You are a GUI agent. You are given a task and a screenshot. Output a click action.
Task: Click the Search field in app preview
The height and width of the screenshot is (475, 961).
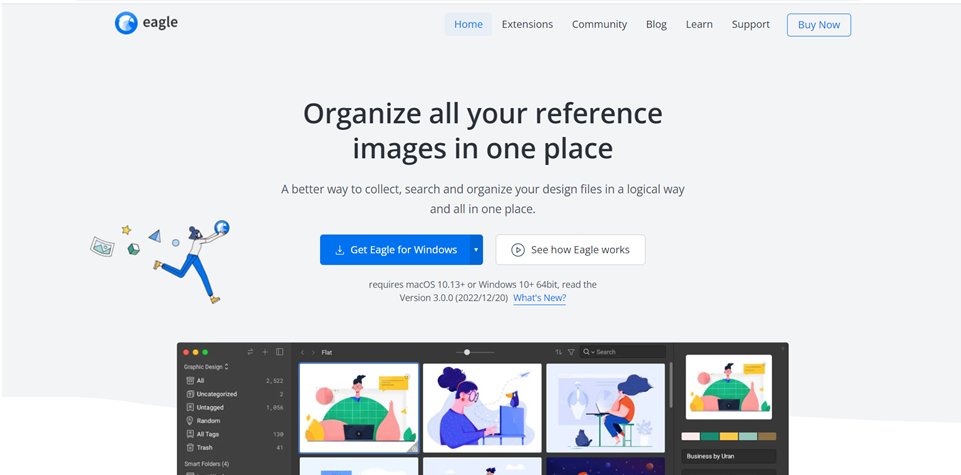pyautogui.click(x=623, y=352)
